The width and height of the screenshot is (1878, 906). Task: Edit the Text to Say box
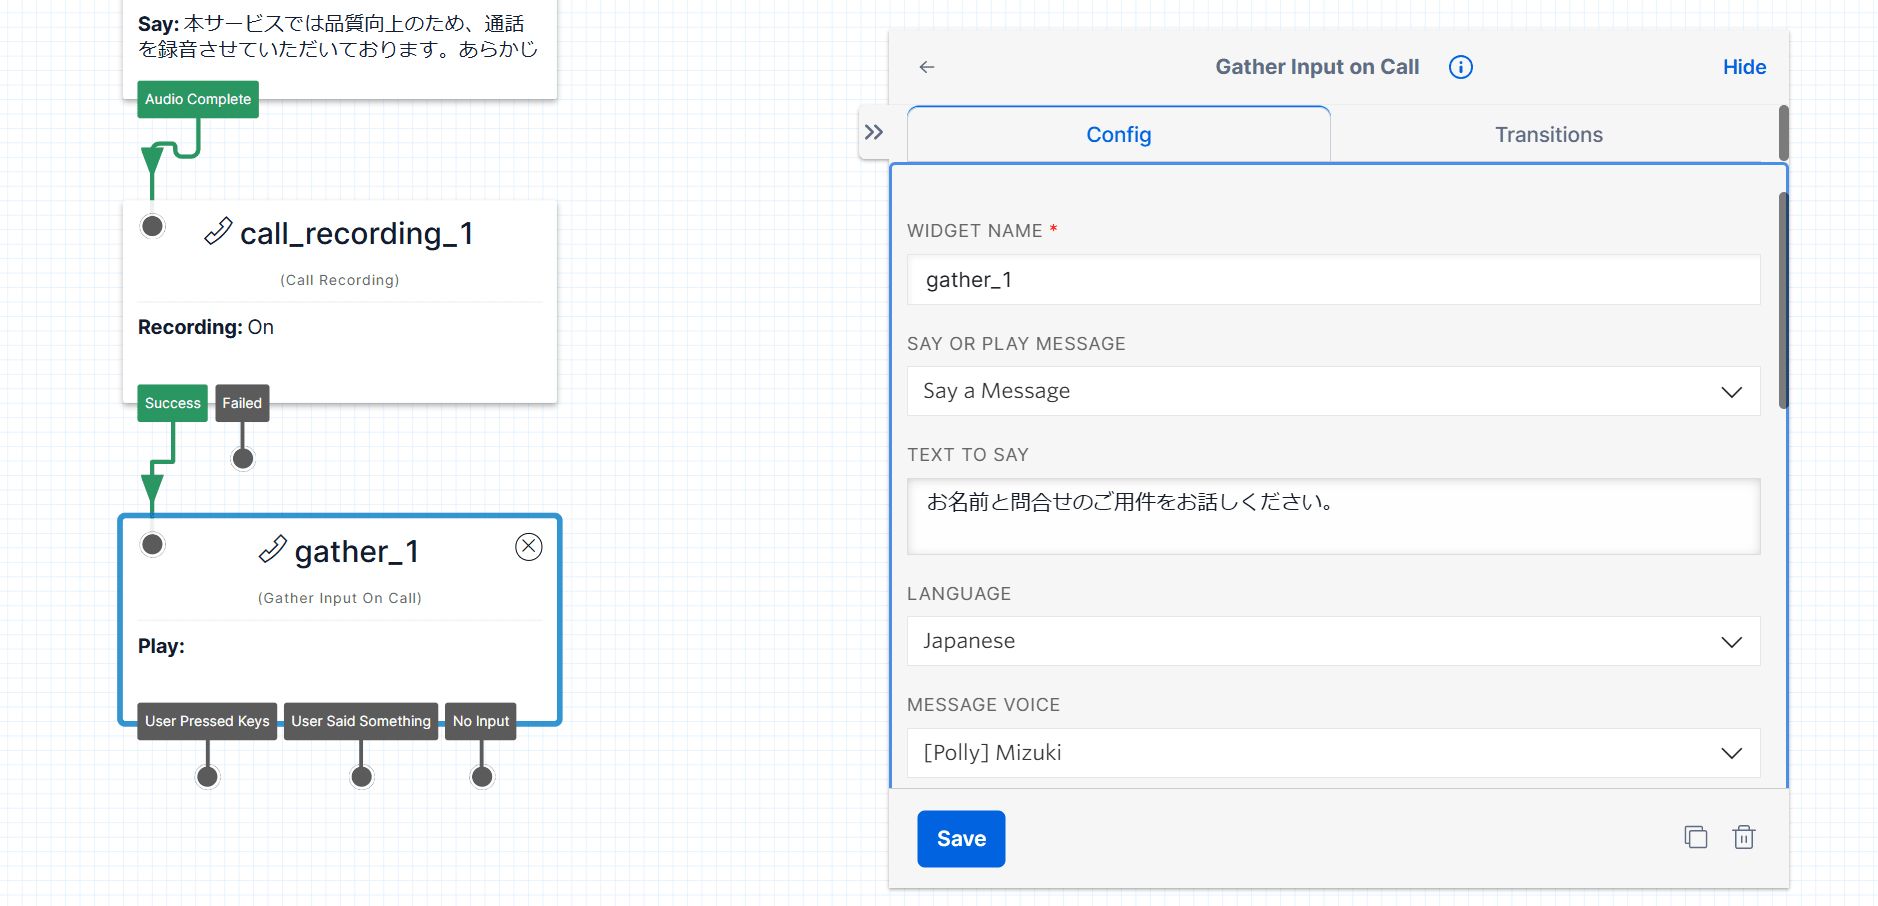click(x=1333, y=516)
